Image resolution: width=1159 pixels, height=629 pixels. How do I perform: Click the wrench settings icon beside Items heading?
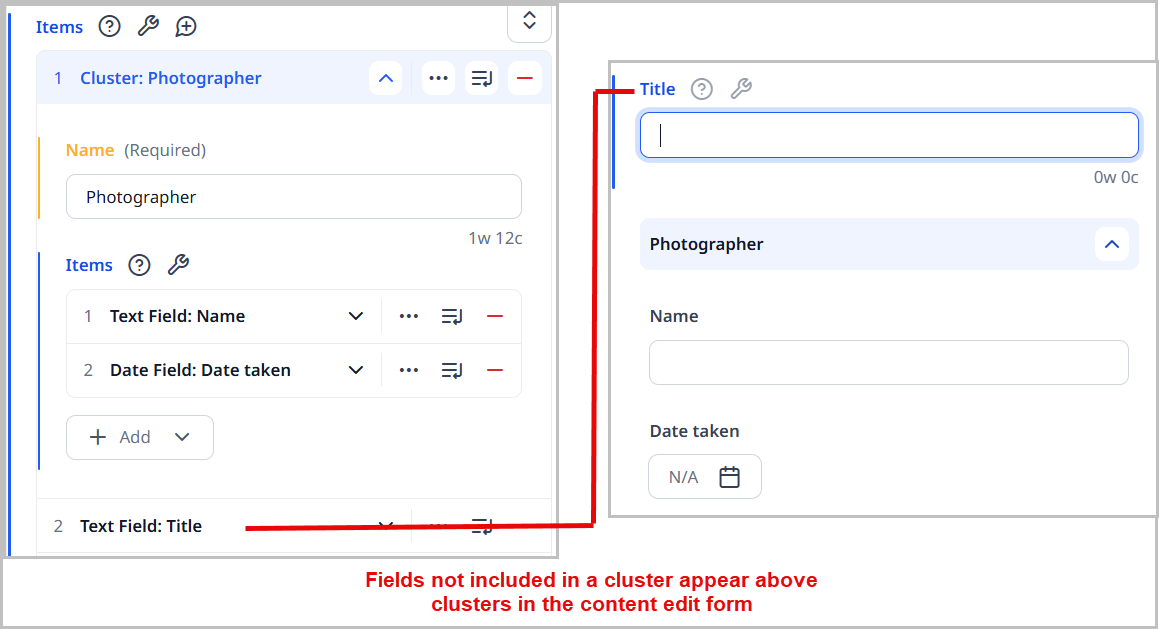coord(148,26)
